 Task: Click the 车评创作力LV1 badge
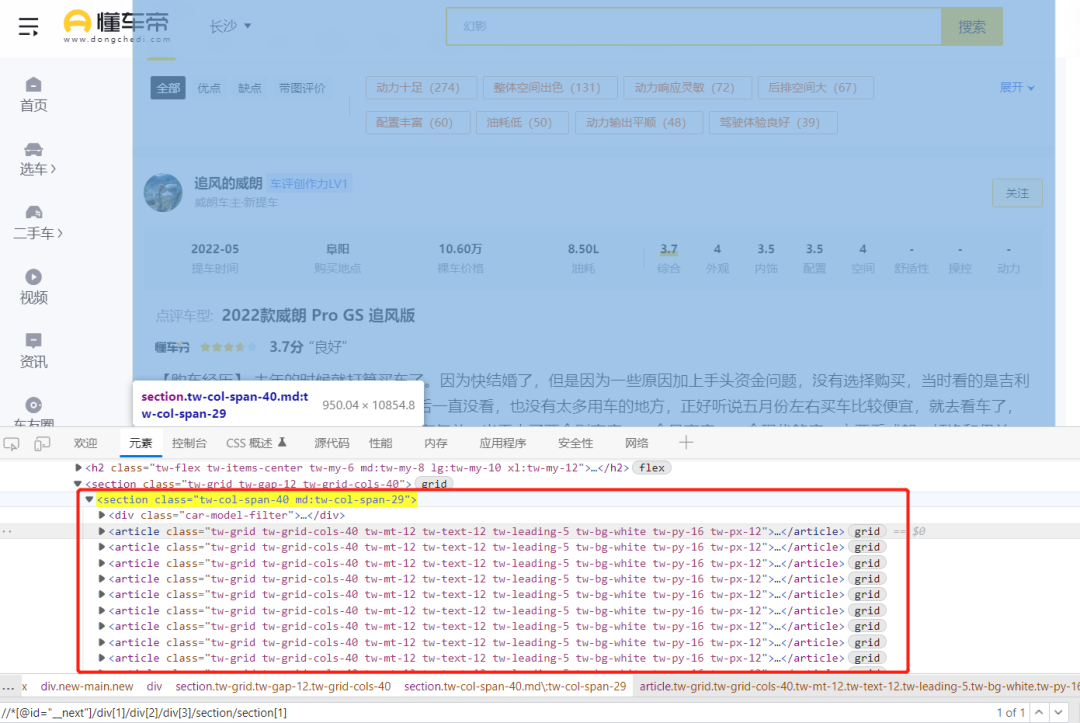tap(309, 184)
